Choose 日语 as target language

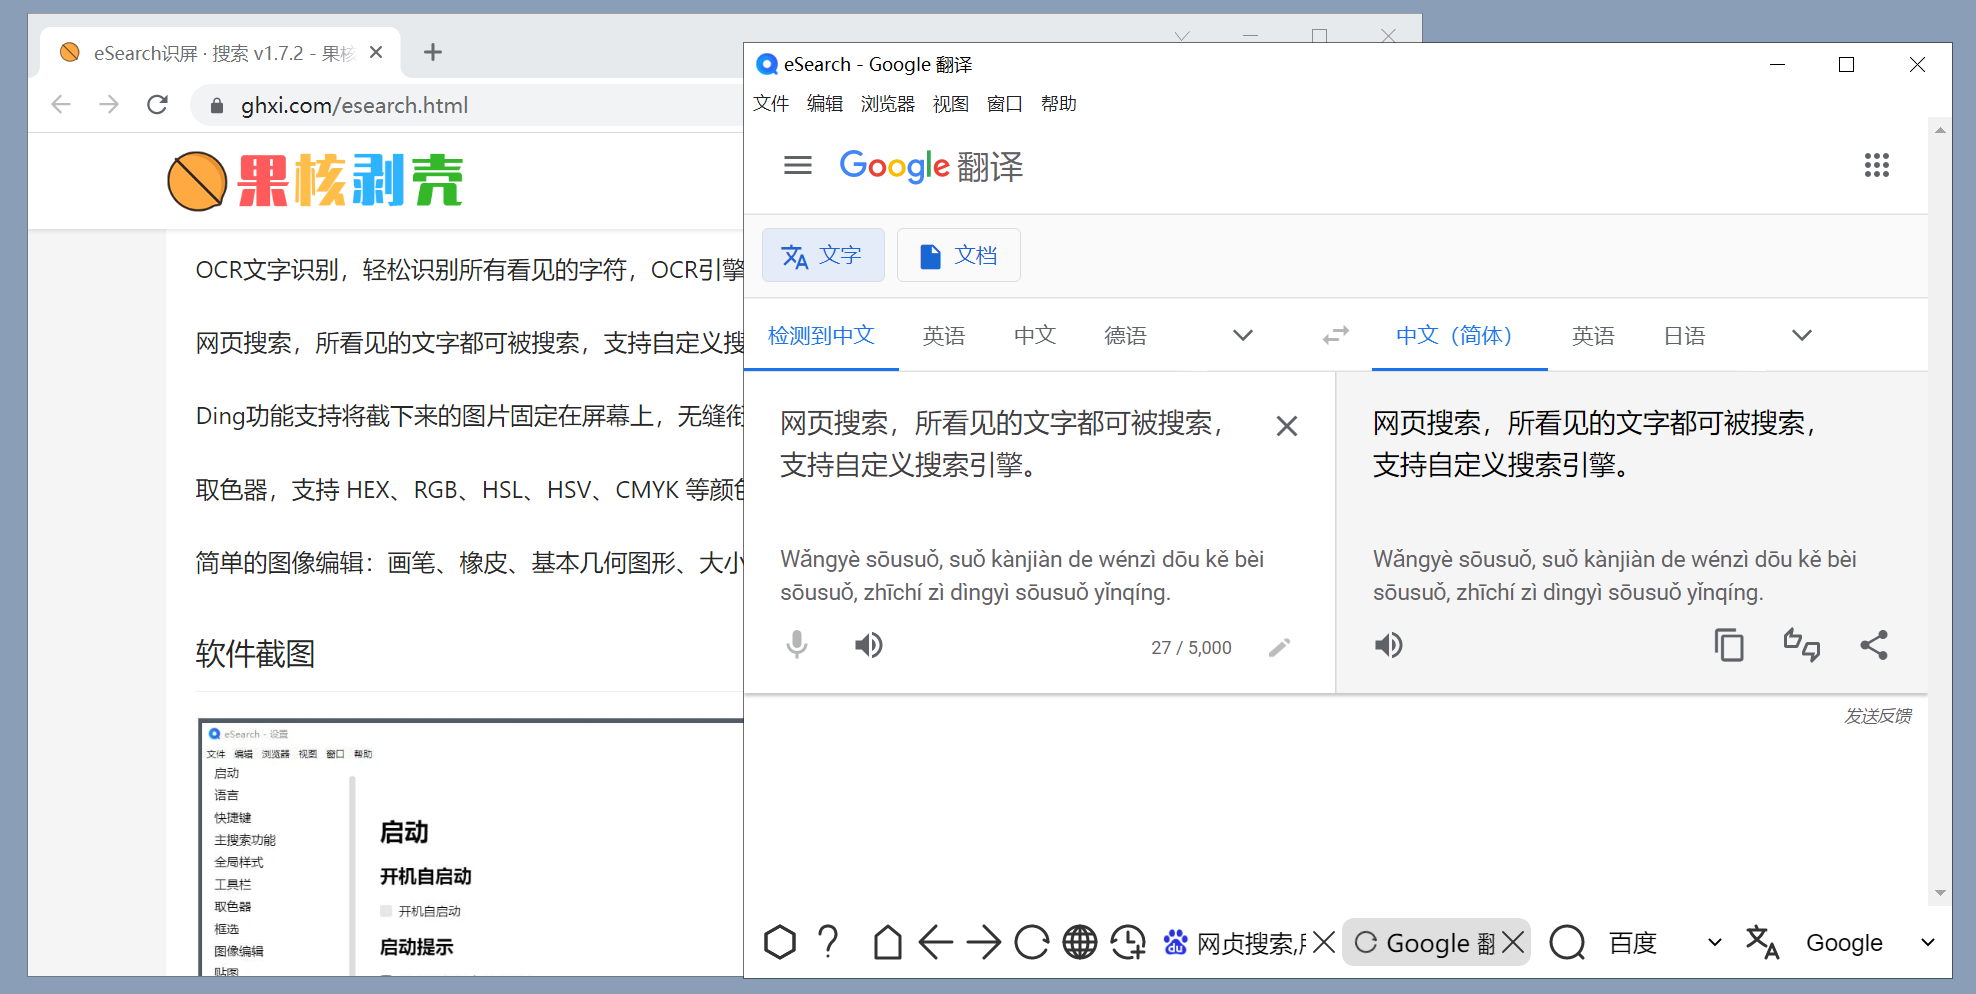1684,335
